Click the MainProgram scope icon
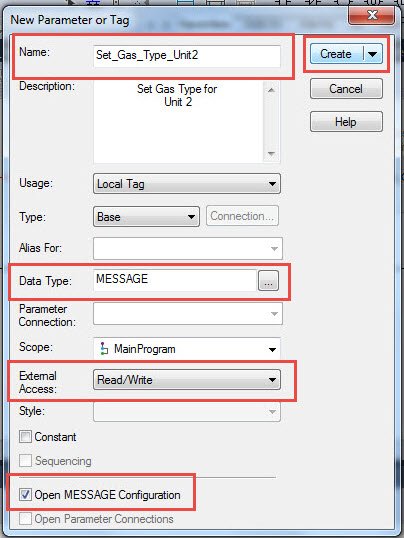 point(104,349)
